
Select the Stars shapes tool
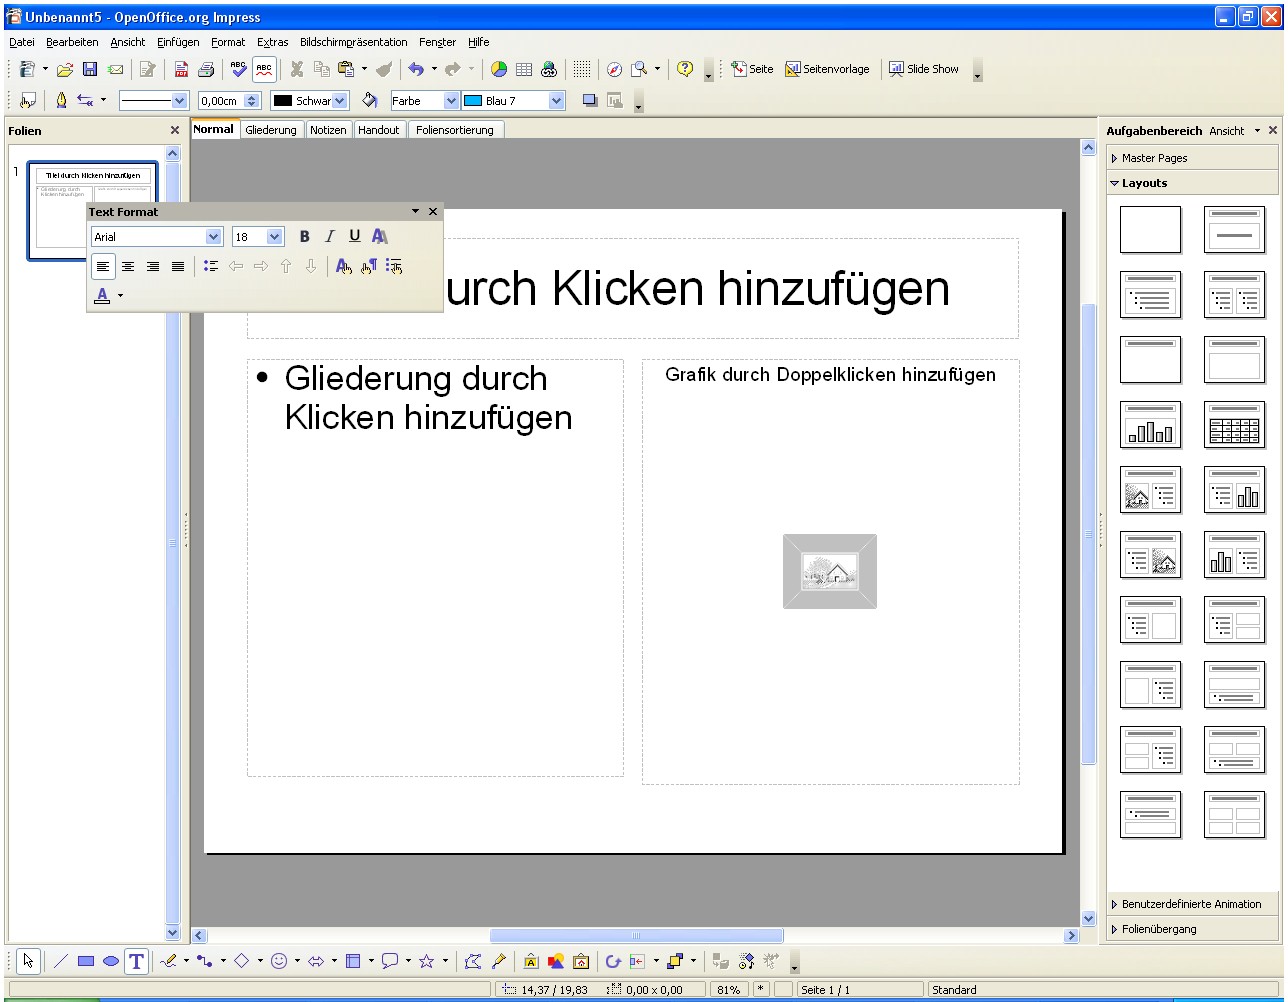(426, 961)
